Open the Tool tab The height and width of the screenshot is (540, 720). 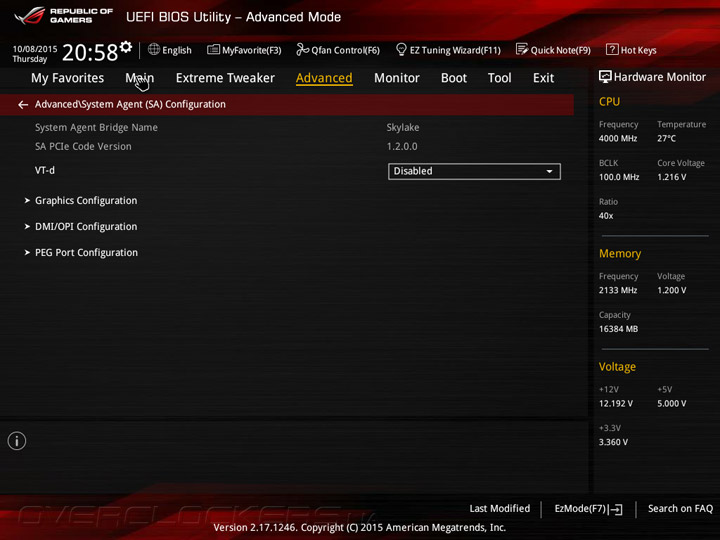tap(500, 78)
